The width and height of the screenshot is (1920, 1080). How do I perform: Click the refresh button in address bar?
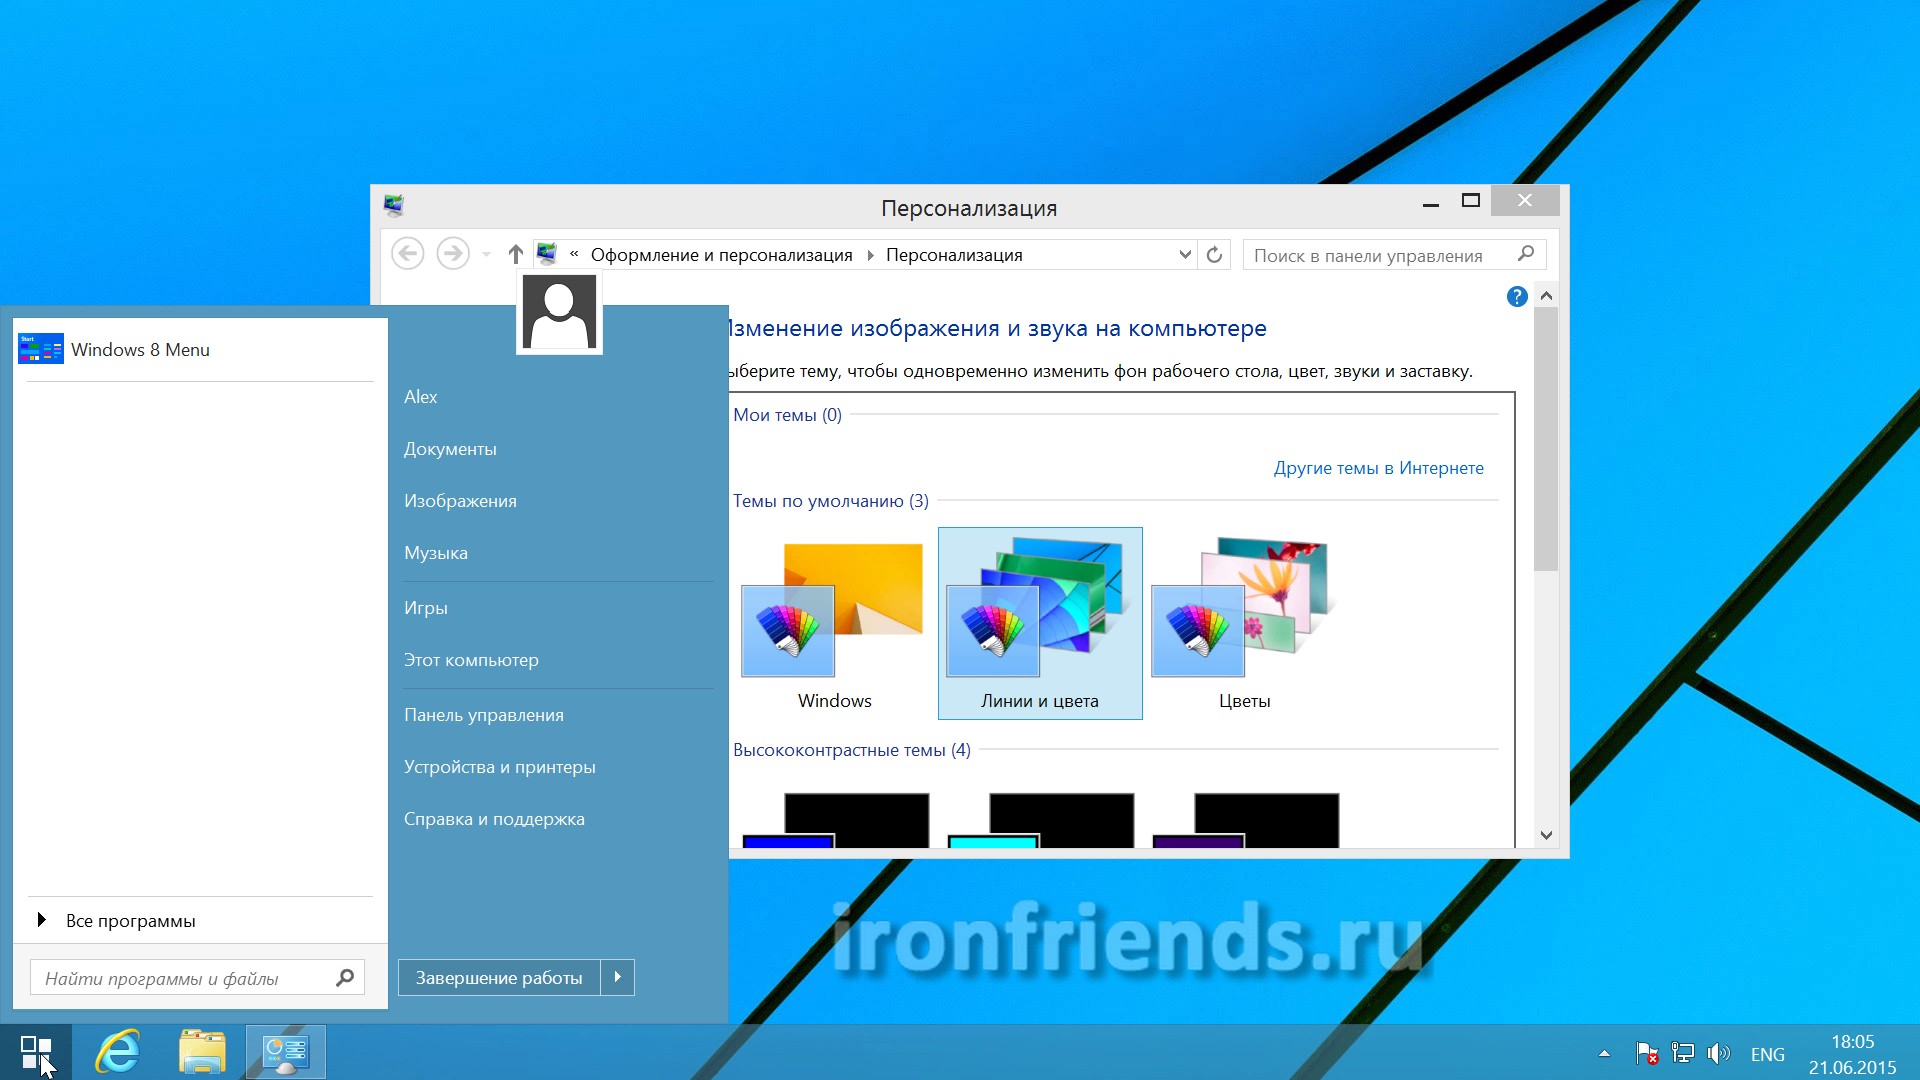[x=1214, y=255]
